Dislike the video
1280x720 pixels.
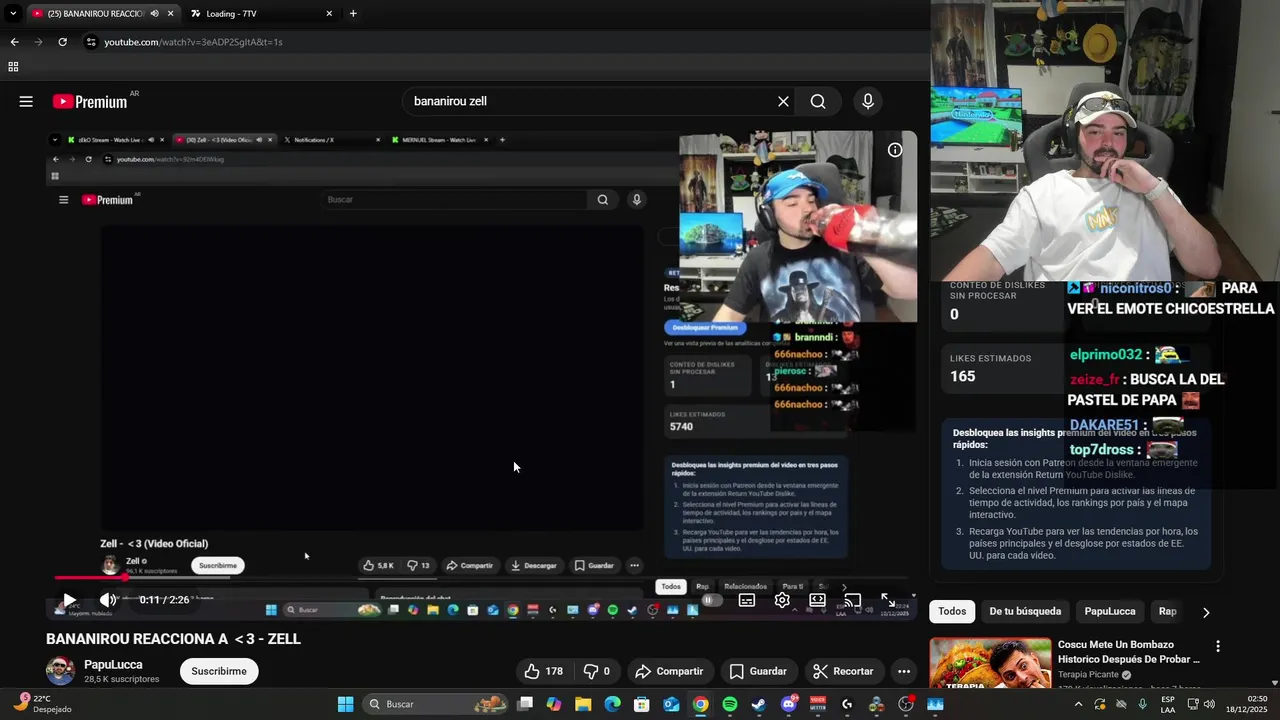tap(596, 671)
